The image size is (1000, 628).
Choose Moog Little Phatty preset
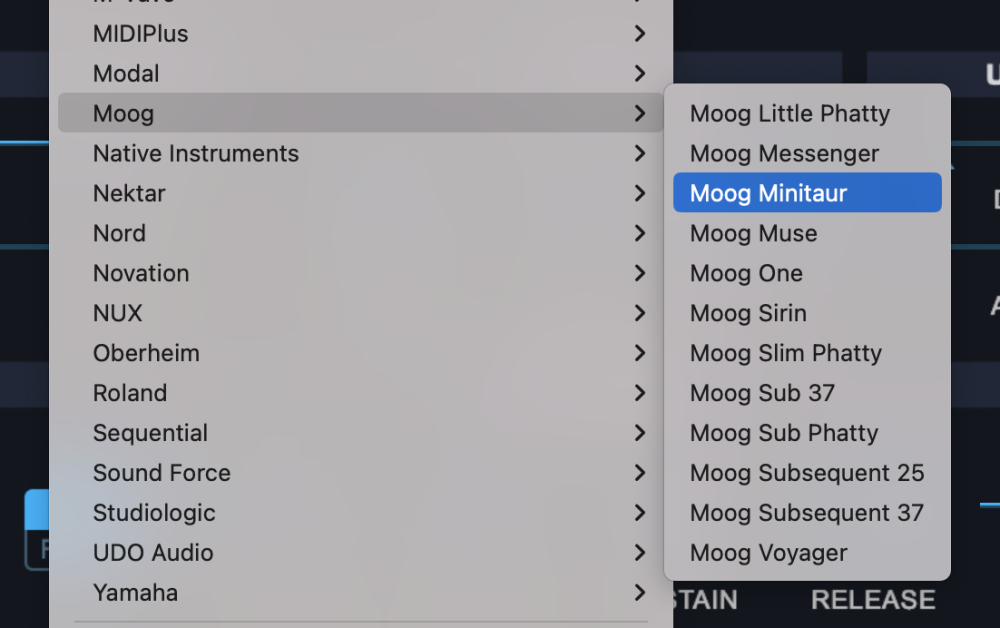tap(789, 114)
